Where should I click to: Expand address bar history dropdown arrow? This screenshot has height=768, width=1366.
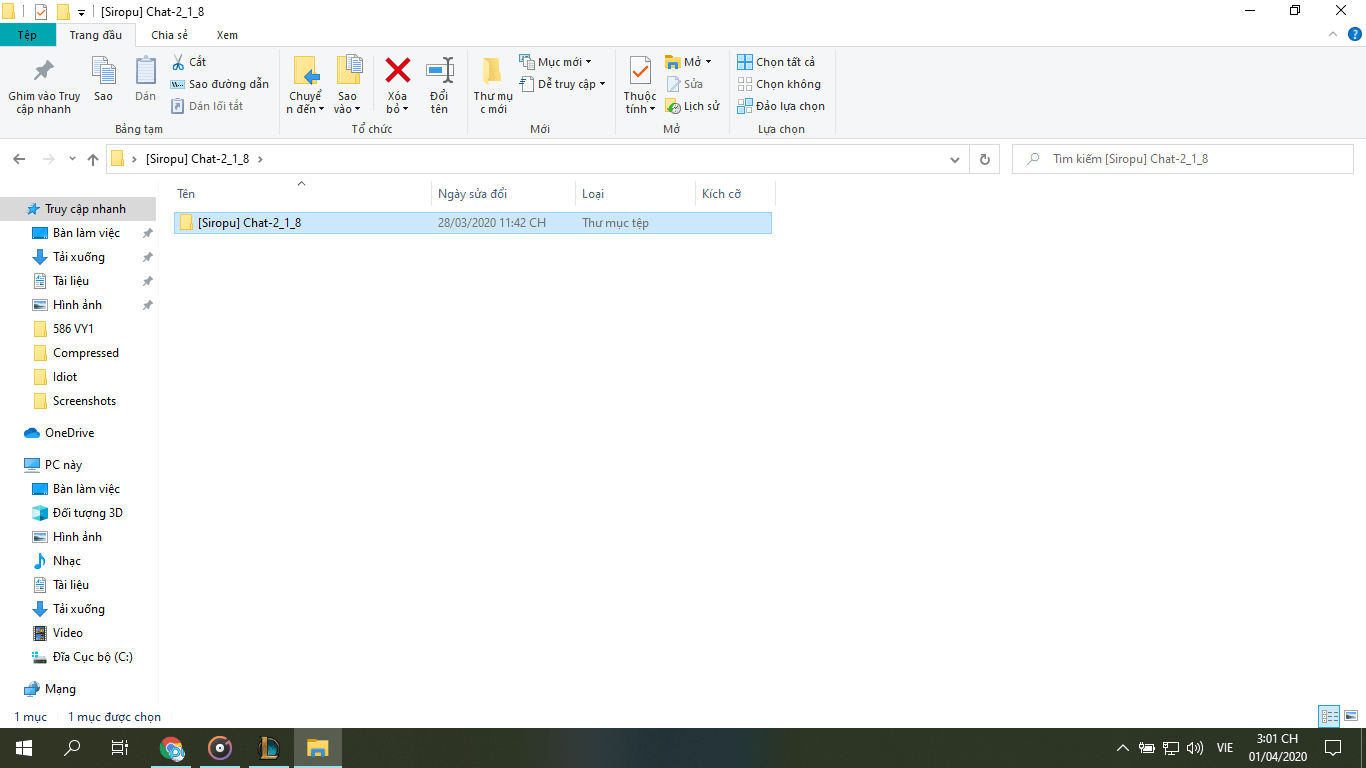[955, 159]
